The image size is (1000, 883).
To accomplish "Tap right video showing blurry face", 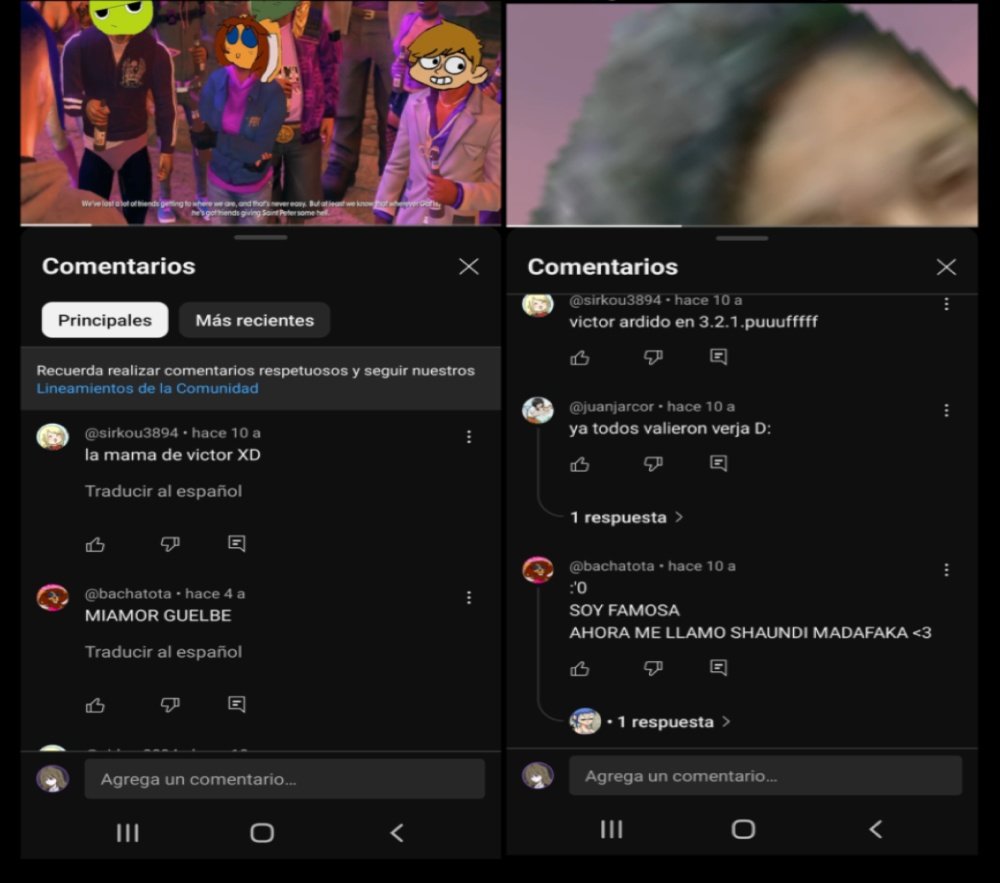I will tap(742, 113).
